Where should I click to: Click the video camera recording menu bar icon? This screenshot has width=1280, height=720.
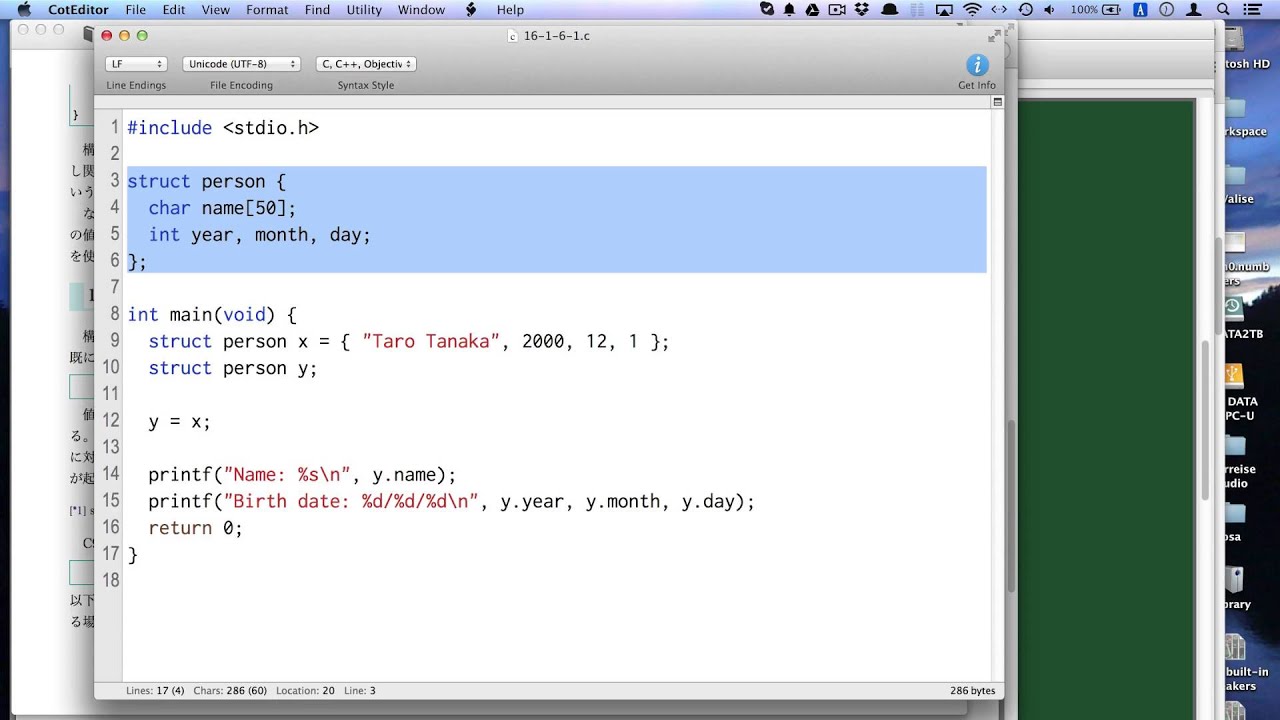pyautogui.click(x=837, y=9)
